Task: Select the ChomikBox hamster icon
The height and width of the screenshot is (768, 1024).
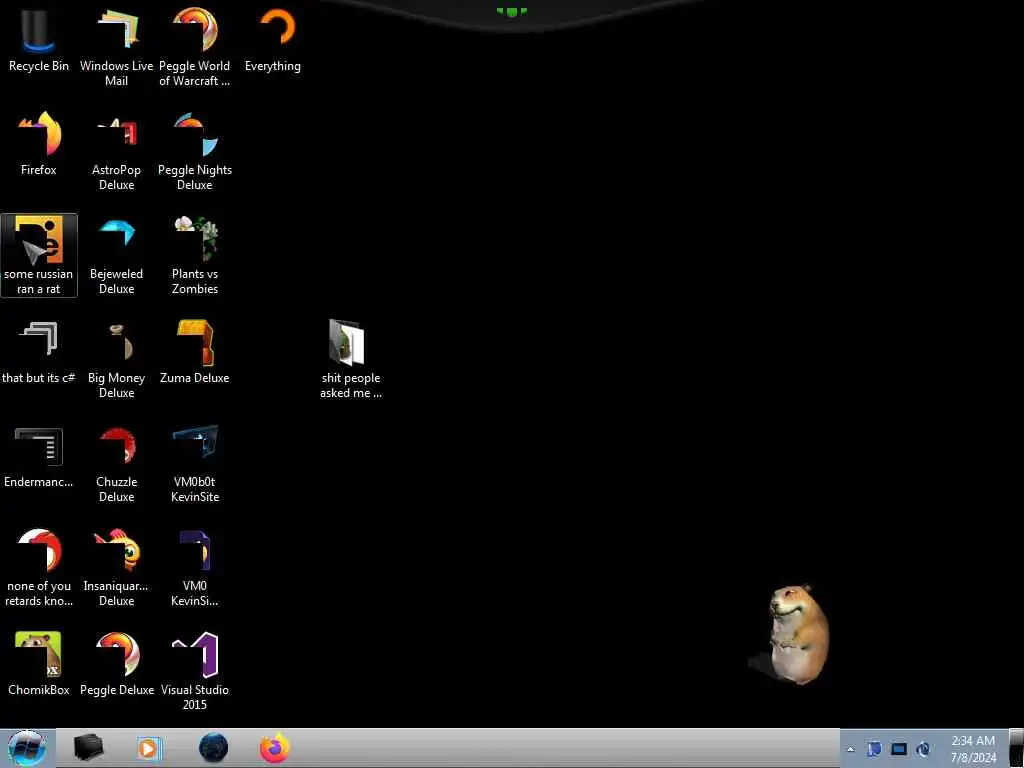Action: (39, 664)
